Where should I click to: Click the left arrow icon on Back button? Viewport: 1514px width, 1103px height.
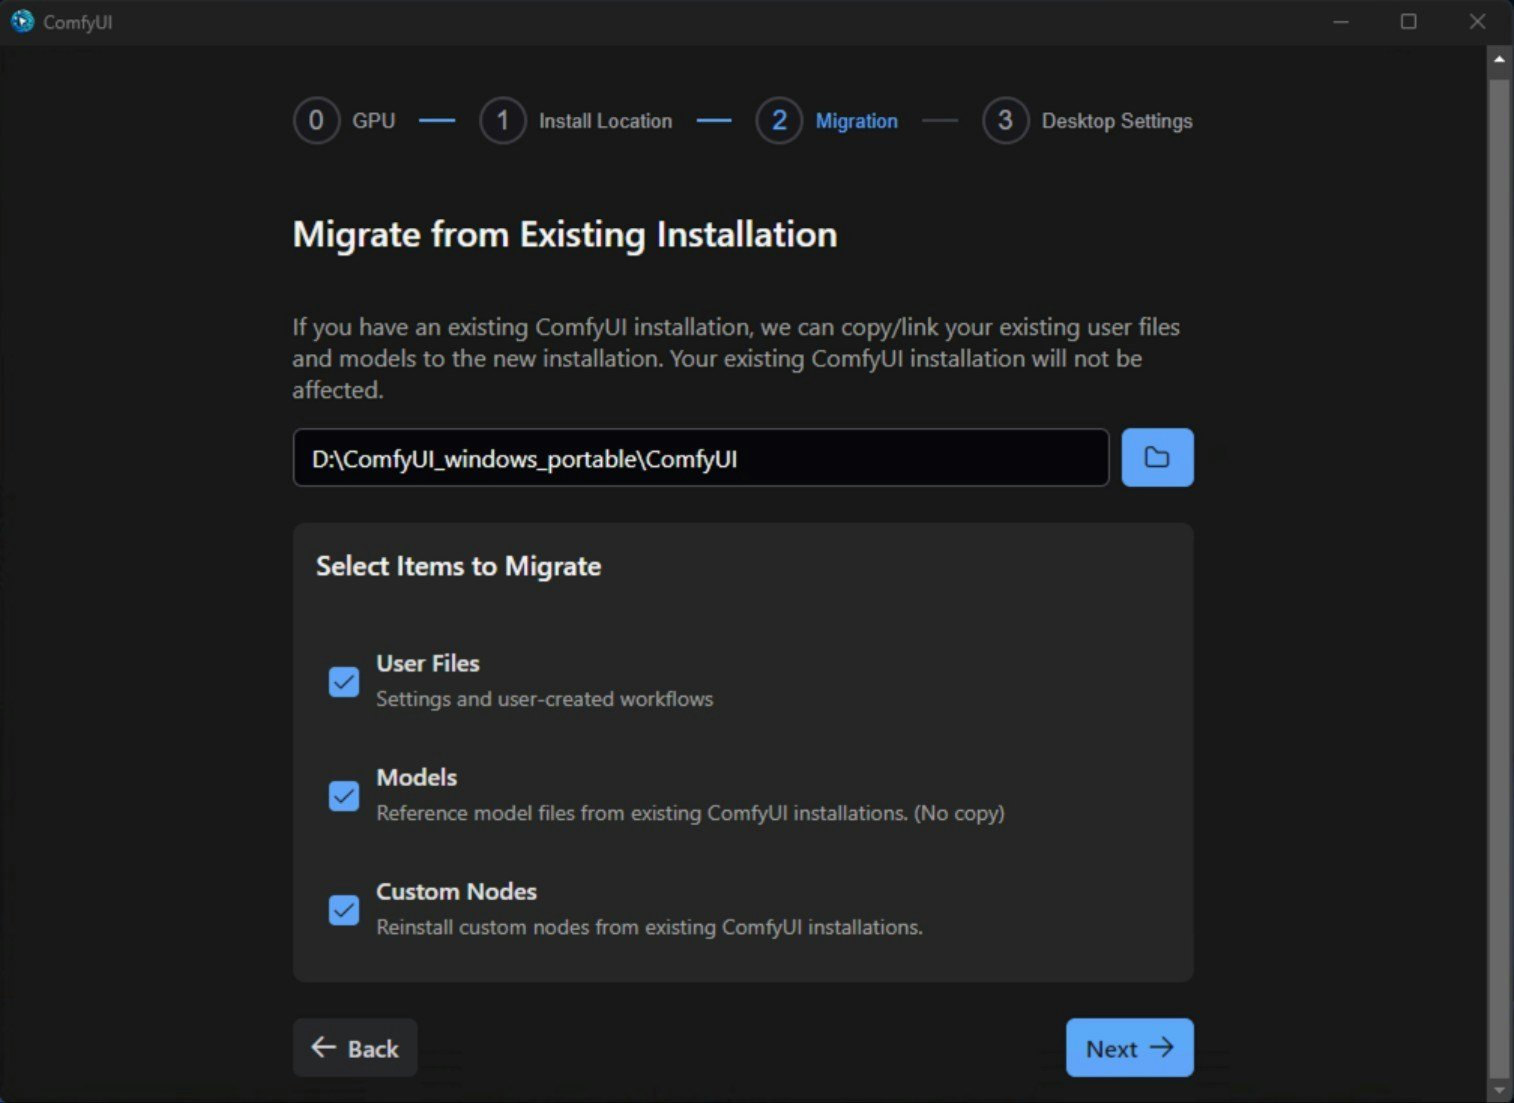tap(321, 1047)
